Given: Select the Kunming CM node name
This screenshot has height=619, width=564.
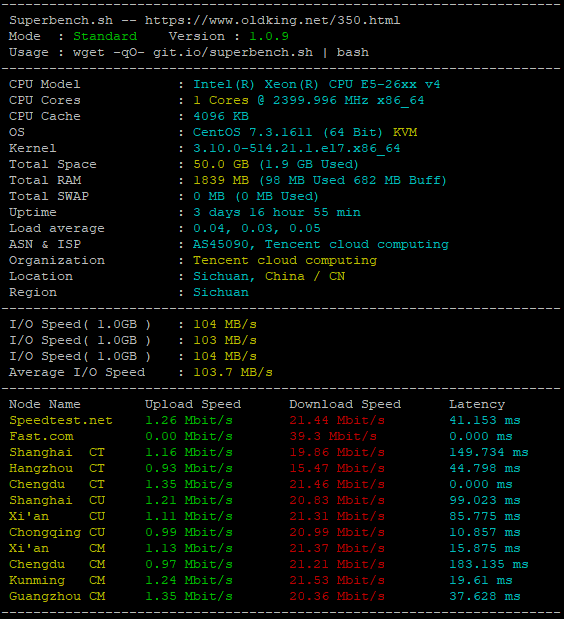Looking at the screenshot, I should pyautogui.click(x=57, y=580).
